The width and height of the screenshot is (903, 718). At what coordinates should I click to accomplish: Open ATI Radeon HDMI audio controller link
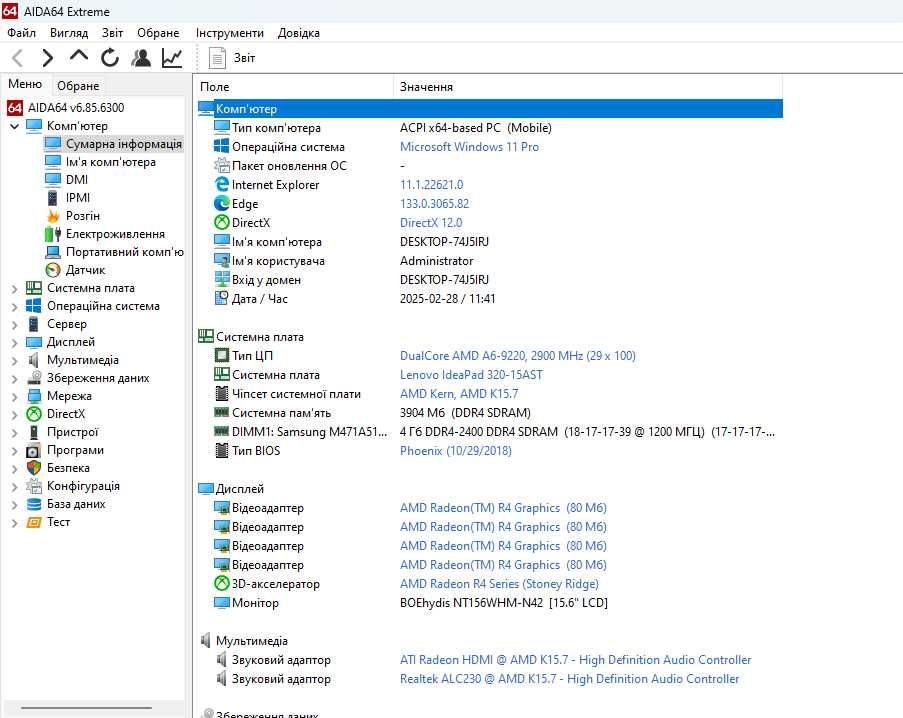pyautogui.click(x=575, y=660)
